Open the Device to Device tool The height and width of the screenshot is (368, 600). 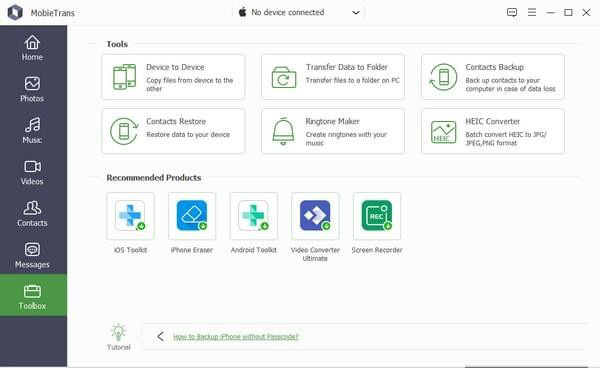coord(173,77)
